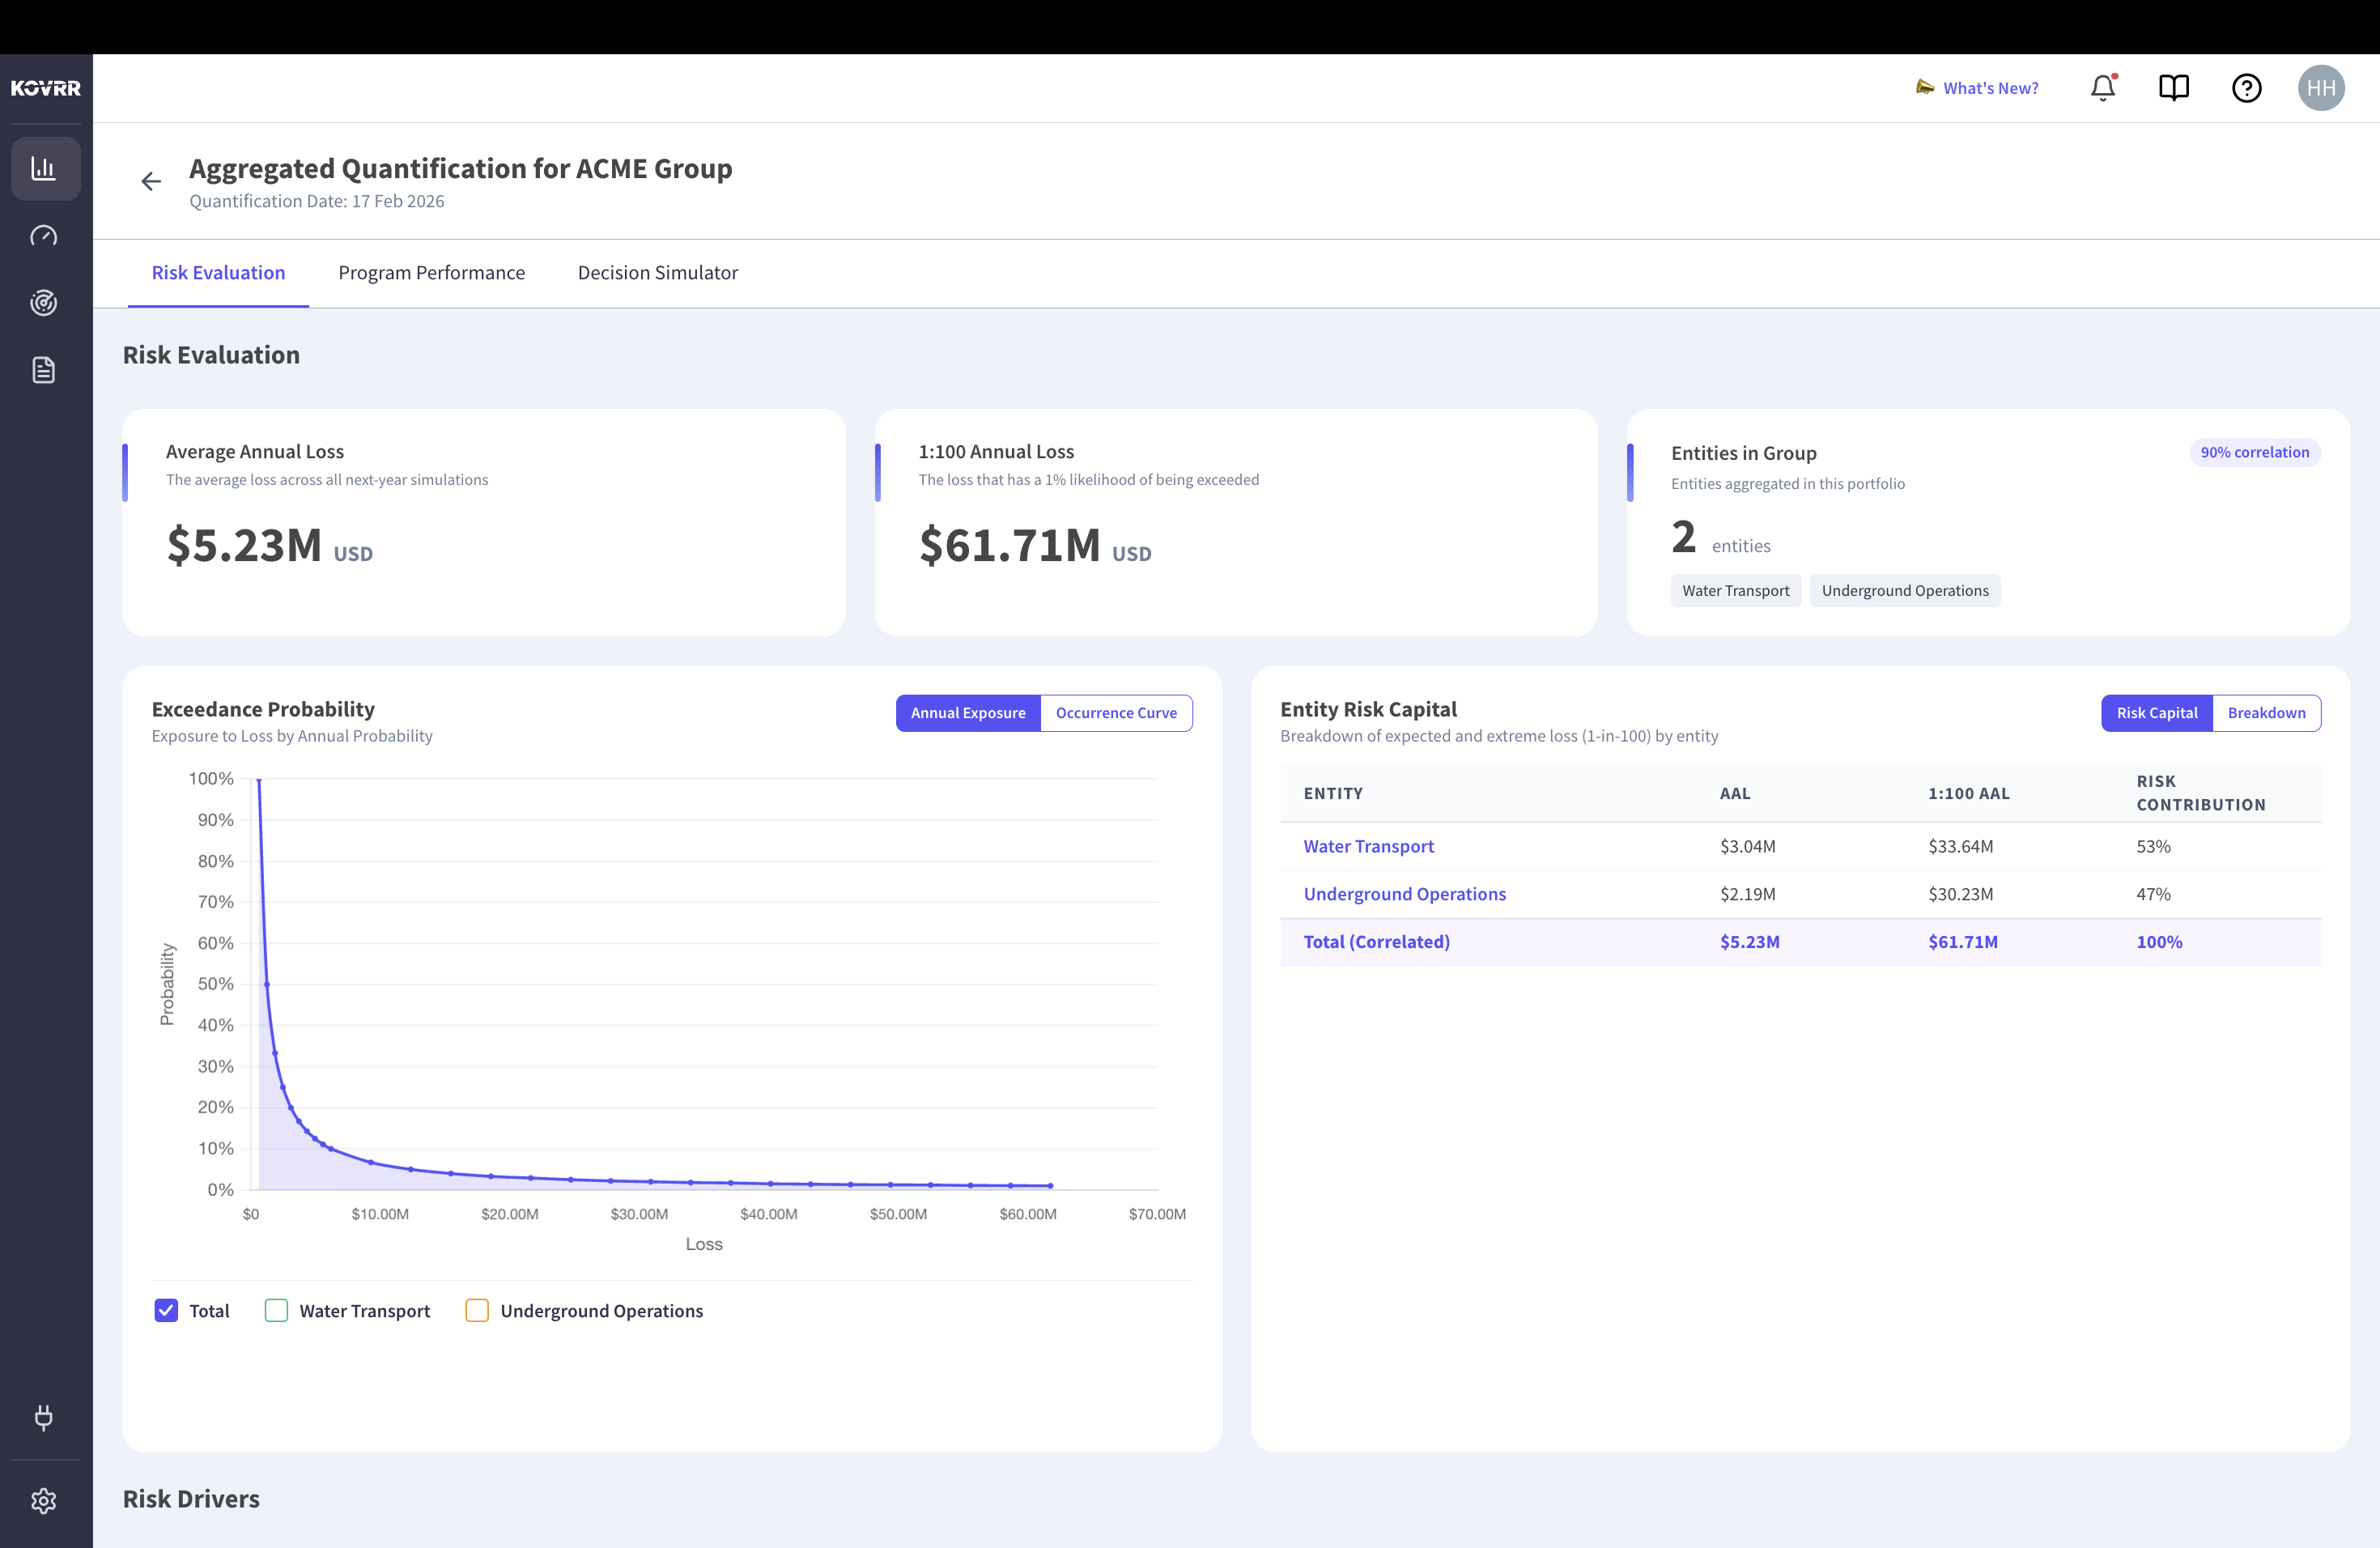Click the 1:100 AAL column header
The height and width of the screenshot is (1548, 2380).
(x=1968, y=793)
